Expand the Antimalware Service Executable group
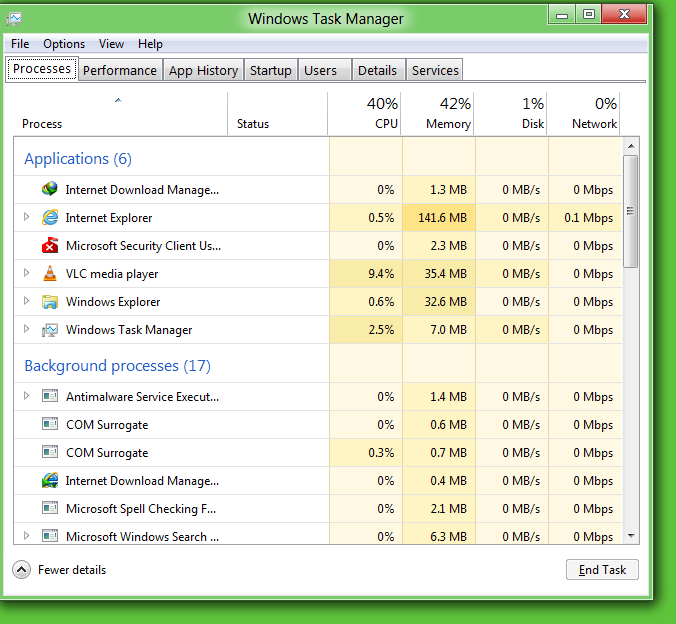This screenshot has width=676, height=624. tap(26, 395)
